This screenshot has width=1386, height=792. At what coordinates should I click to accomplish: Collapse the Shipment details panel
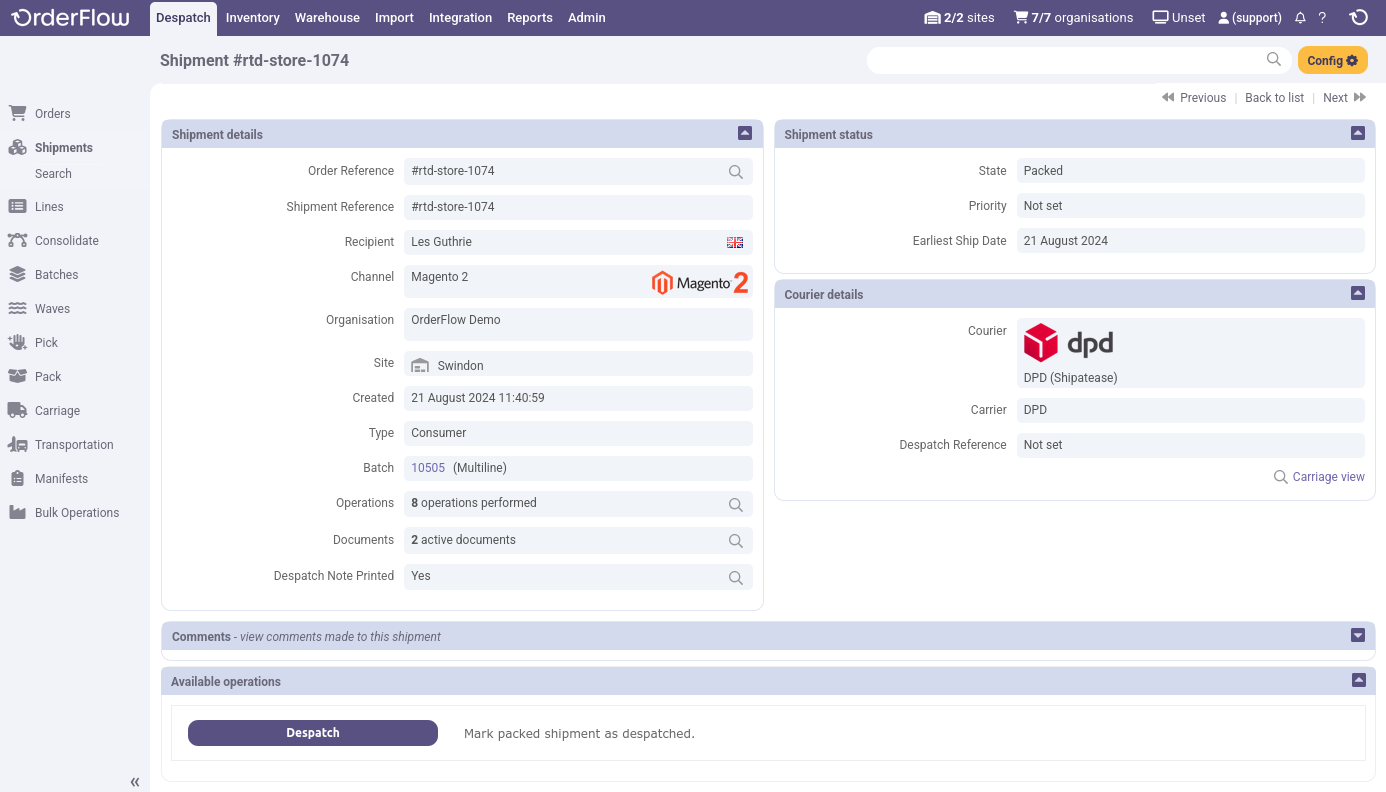(744, 133)
